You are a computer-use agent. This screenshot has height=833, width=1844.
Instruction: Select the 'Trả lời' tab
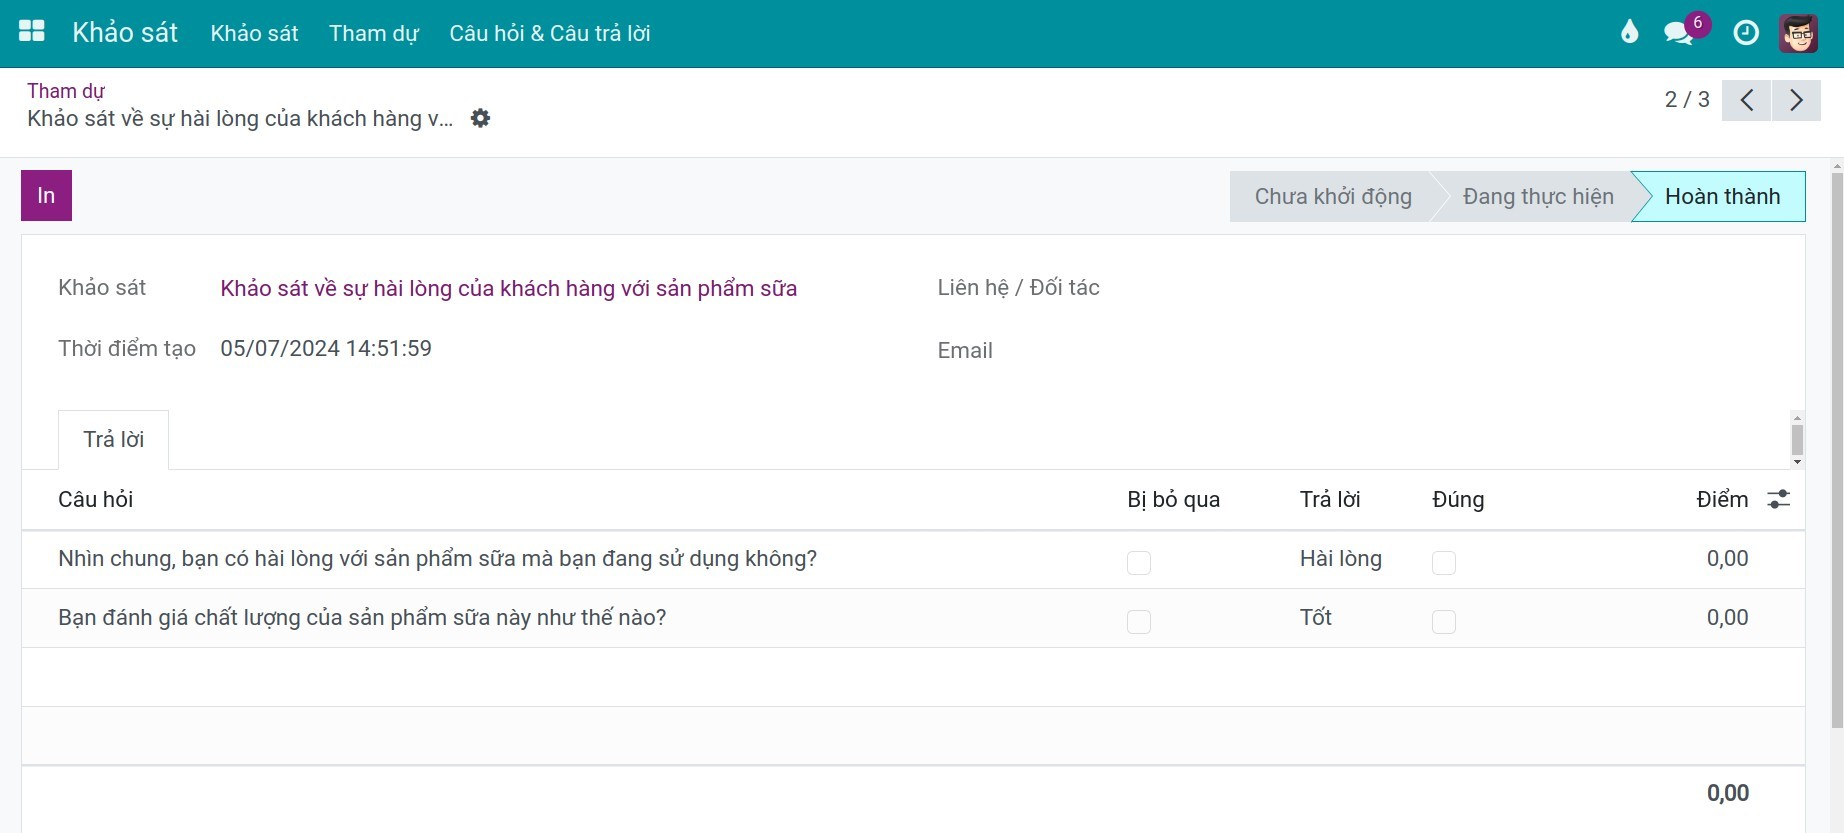pos(113,439)
